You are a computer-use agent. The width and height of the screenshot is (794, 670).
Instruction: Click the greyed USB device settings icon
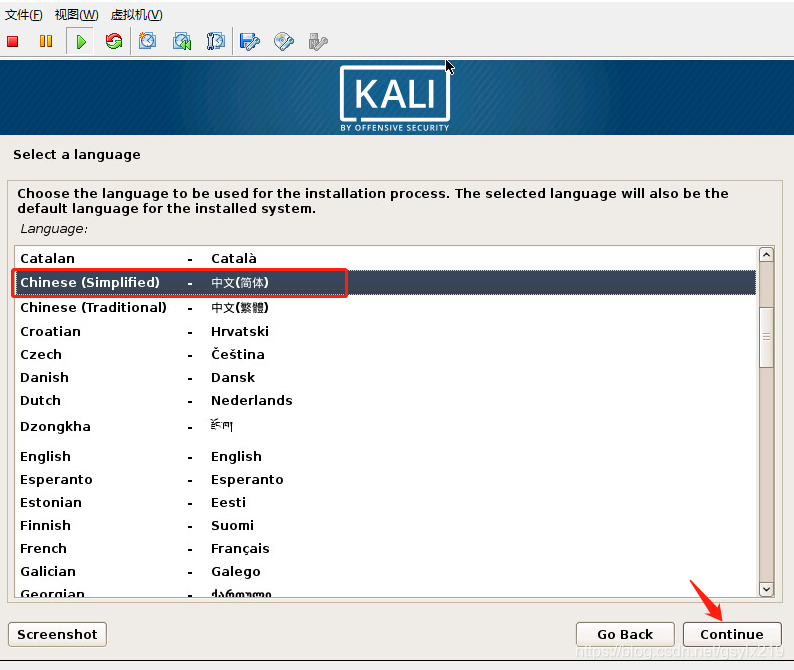click(x=318, y=42)
